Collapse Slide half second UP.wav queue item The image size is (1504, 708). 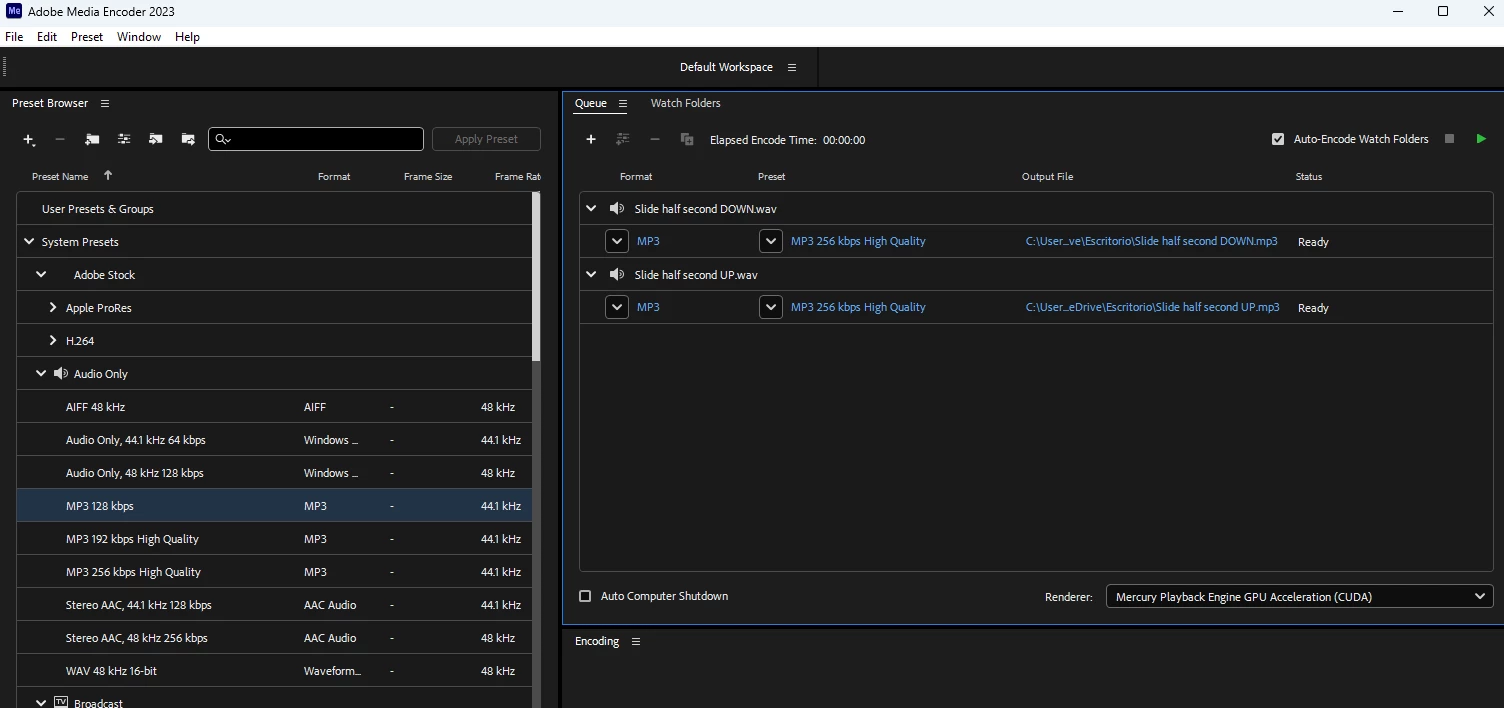(591, 274)
